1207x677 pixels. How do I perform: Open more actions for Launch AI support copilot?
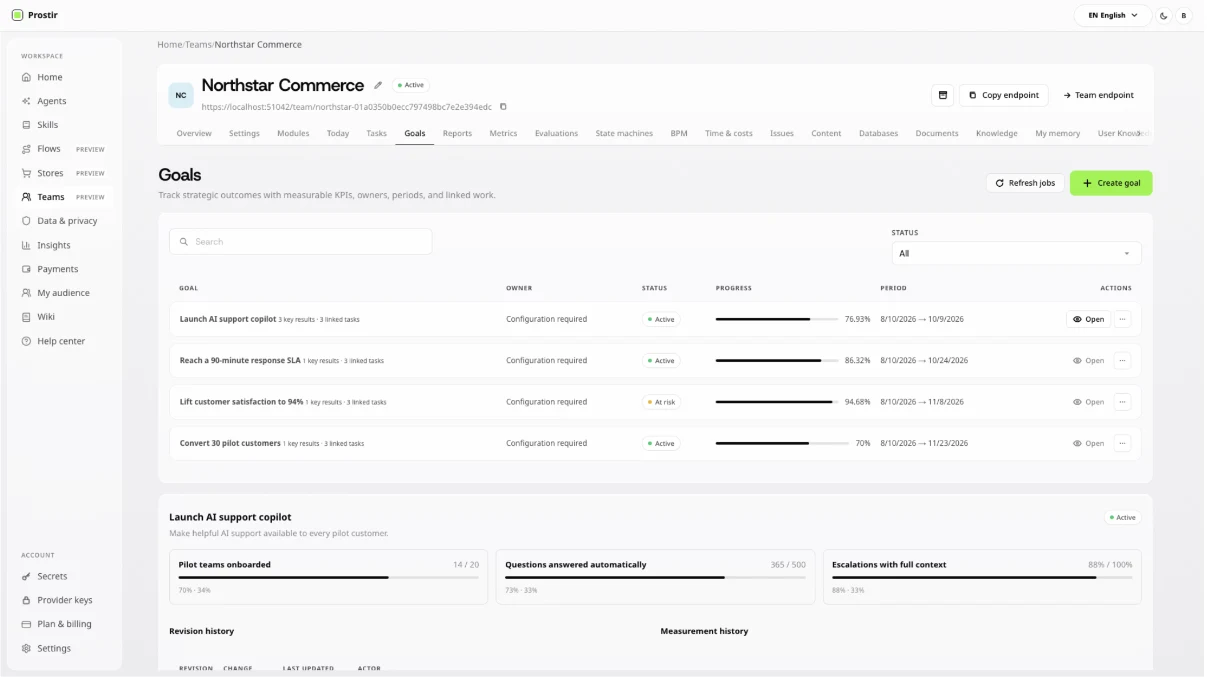[x=1122, y=319]
